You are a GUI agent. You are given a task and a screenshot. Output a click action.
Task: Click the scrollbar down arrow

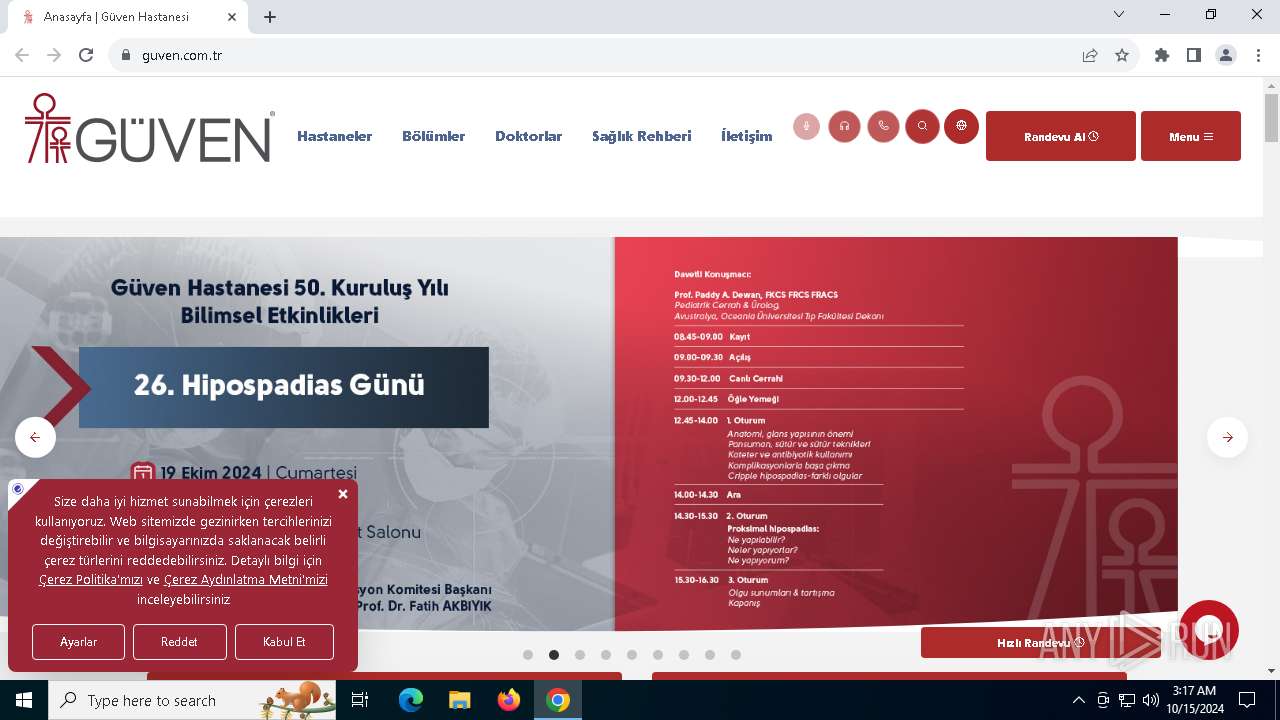(x=1271, y=671)
